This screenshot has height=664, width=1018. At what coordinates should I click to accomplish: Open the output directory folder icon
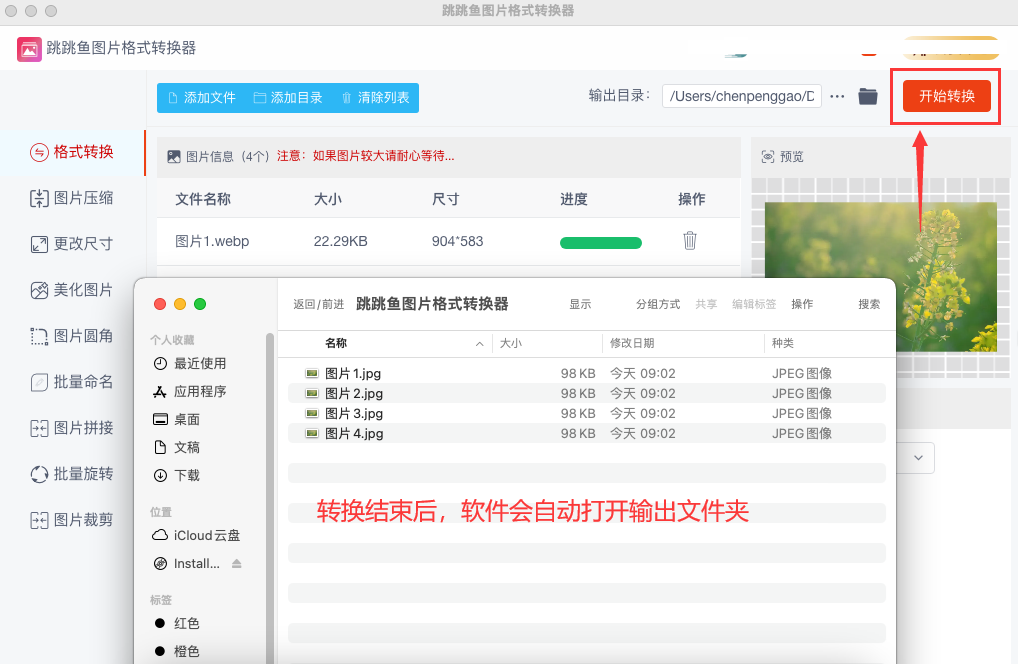[x=867, y=96]
